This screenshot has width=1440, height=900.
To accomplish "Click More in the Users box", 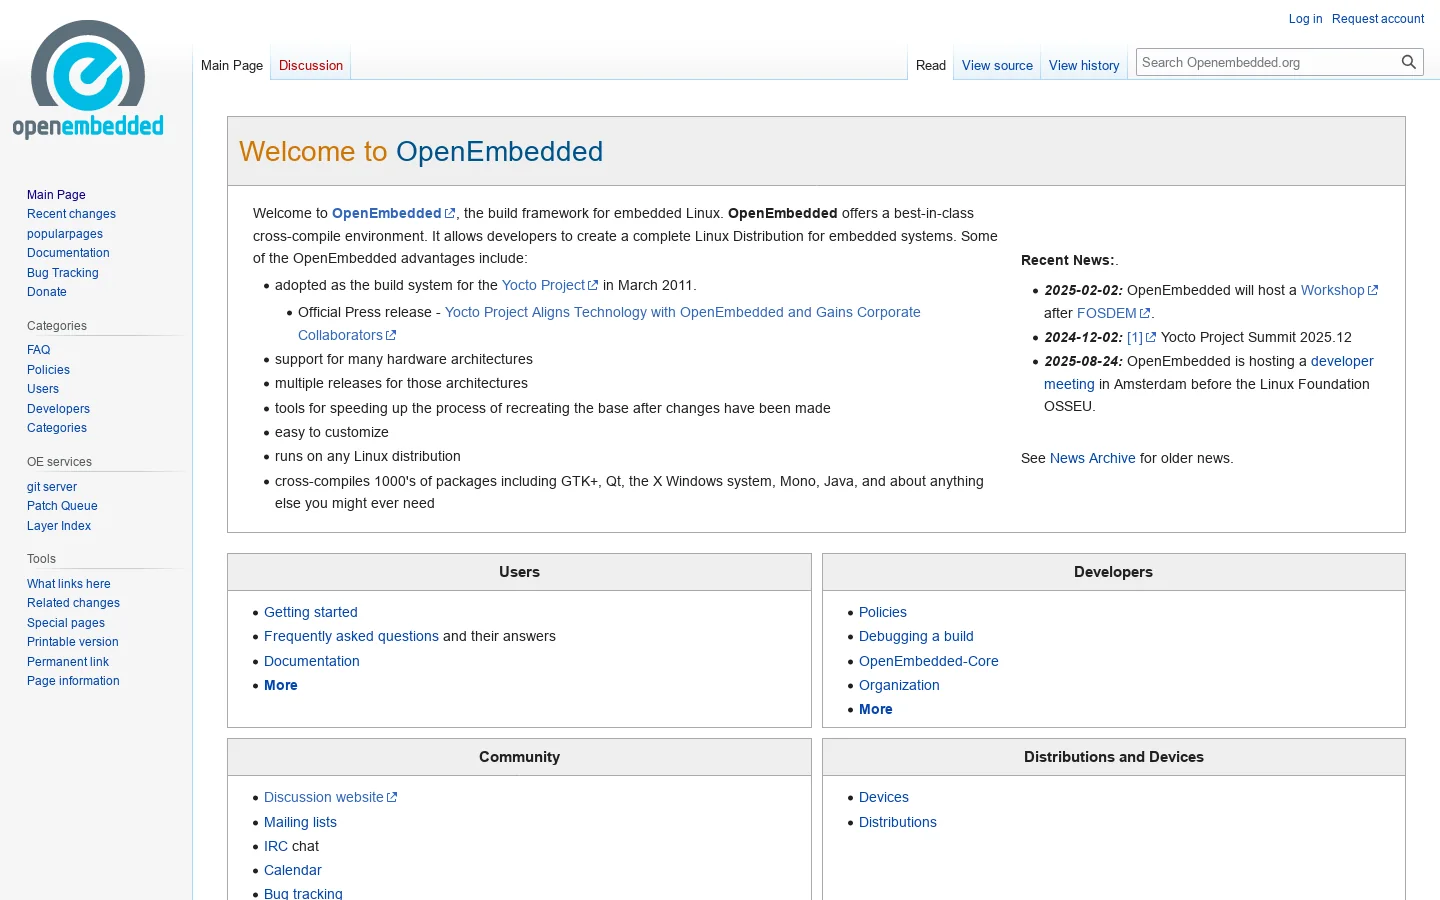I will 281,685.
